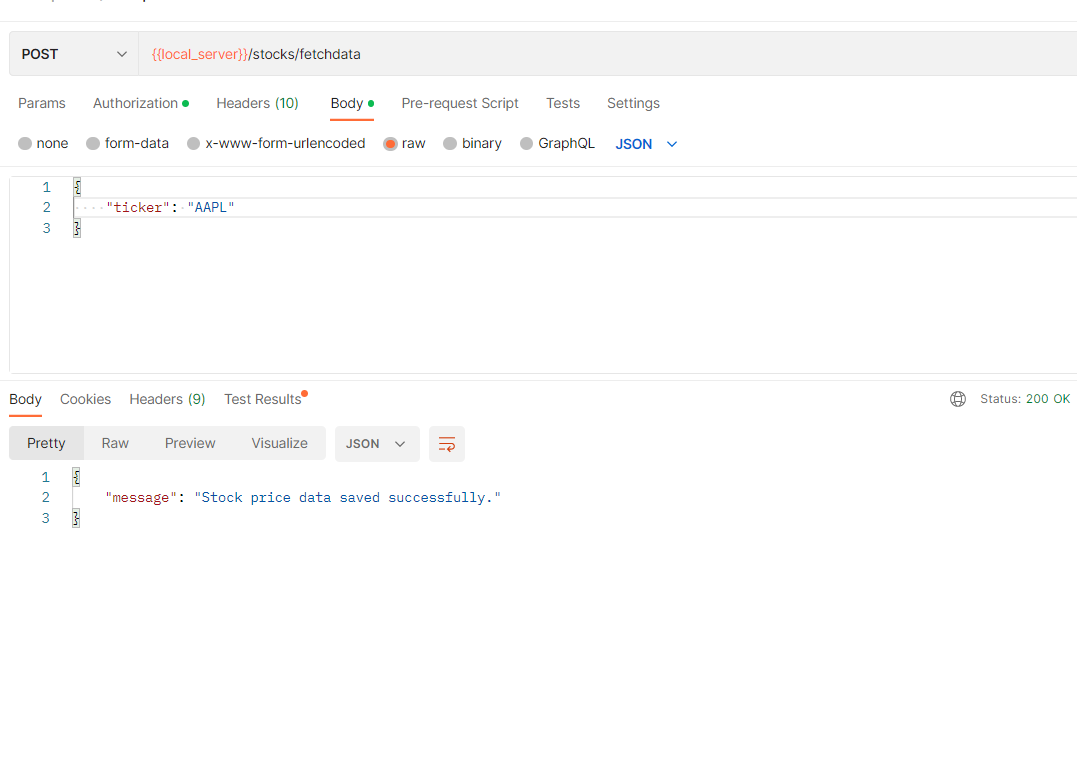
Task: Select the form-data radio option
Action: tap(93, 144)
